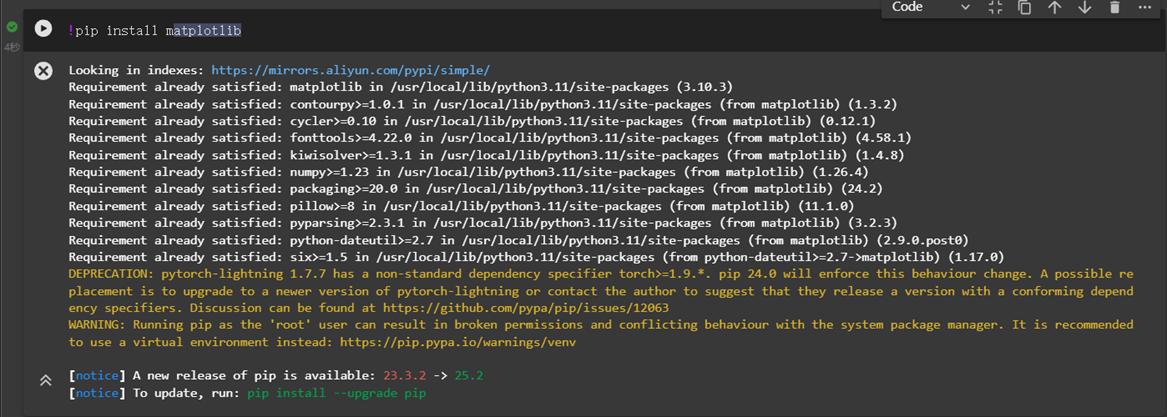Click the first '[notice]' label

pyautogui.click(x=97, y=376)
